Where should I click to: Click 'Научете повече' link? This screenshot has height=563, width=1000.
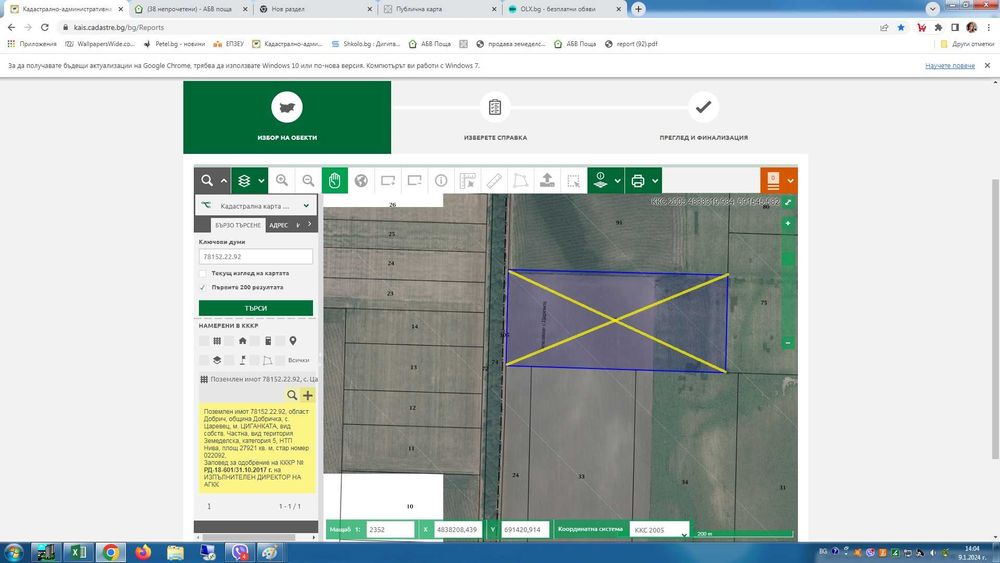click(949, 65)
